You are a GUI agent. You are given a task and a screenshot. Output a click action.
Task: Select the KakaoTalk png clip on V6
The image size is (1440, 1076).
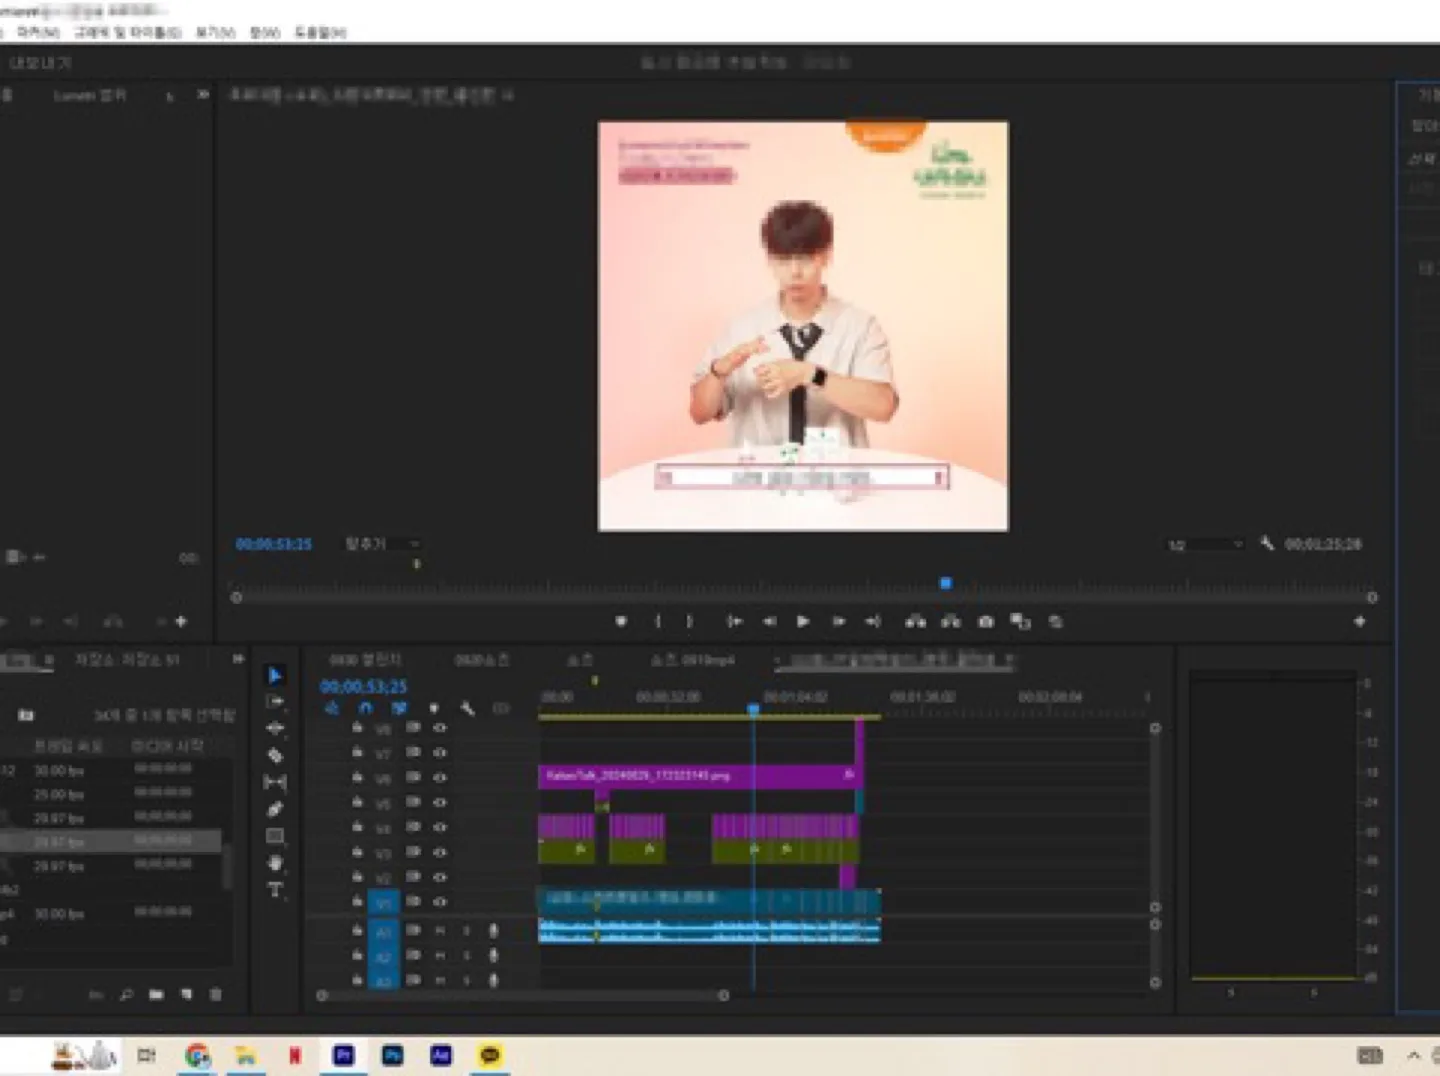tap(698, 775)
